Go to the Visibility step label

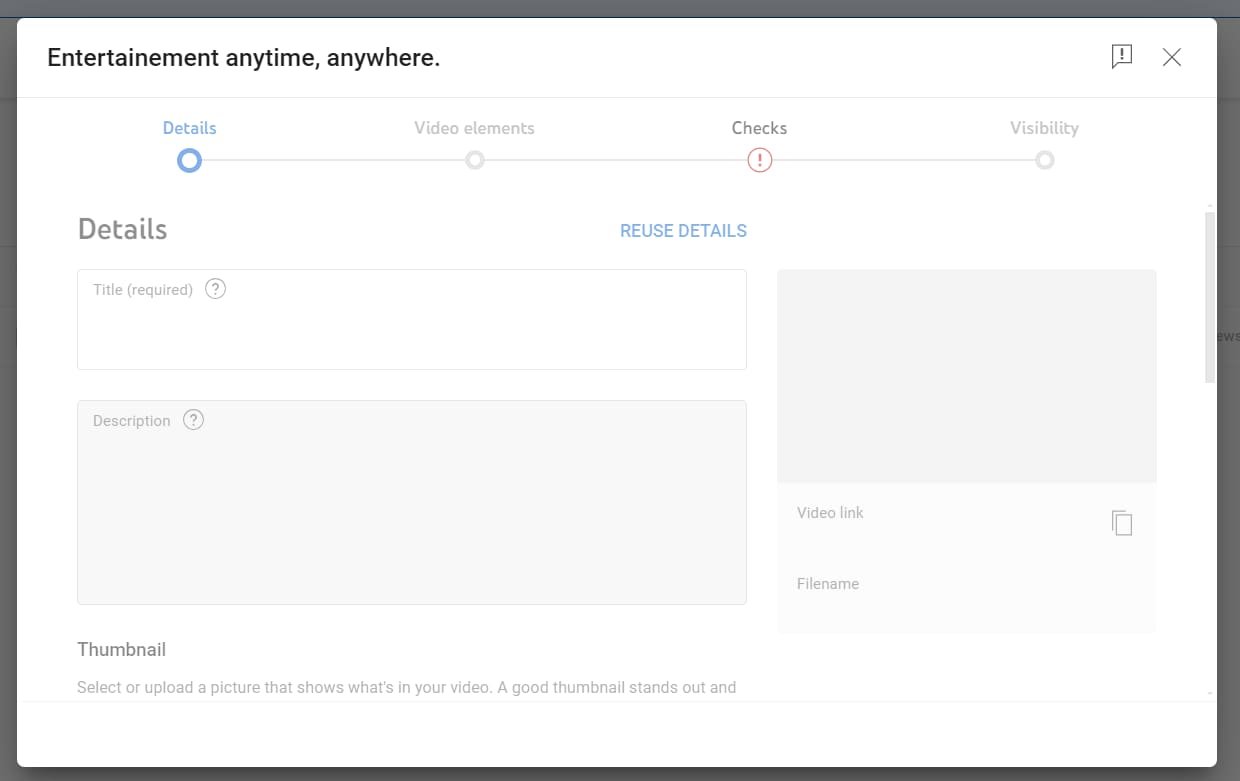tap(1044, 128)
